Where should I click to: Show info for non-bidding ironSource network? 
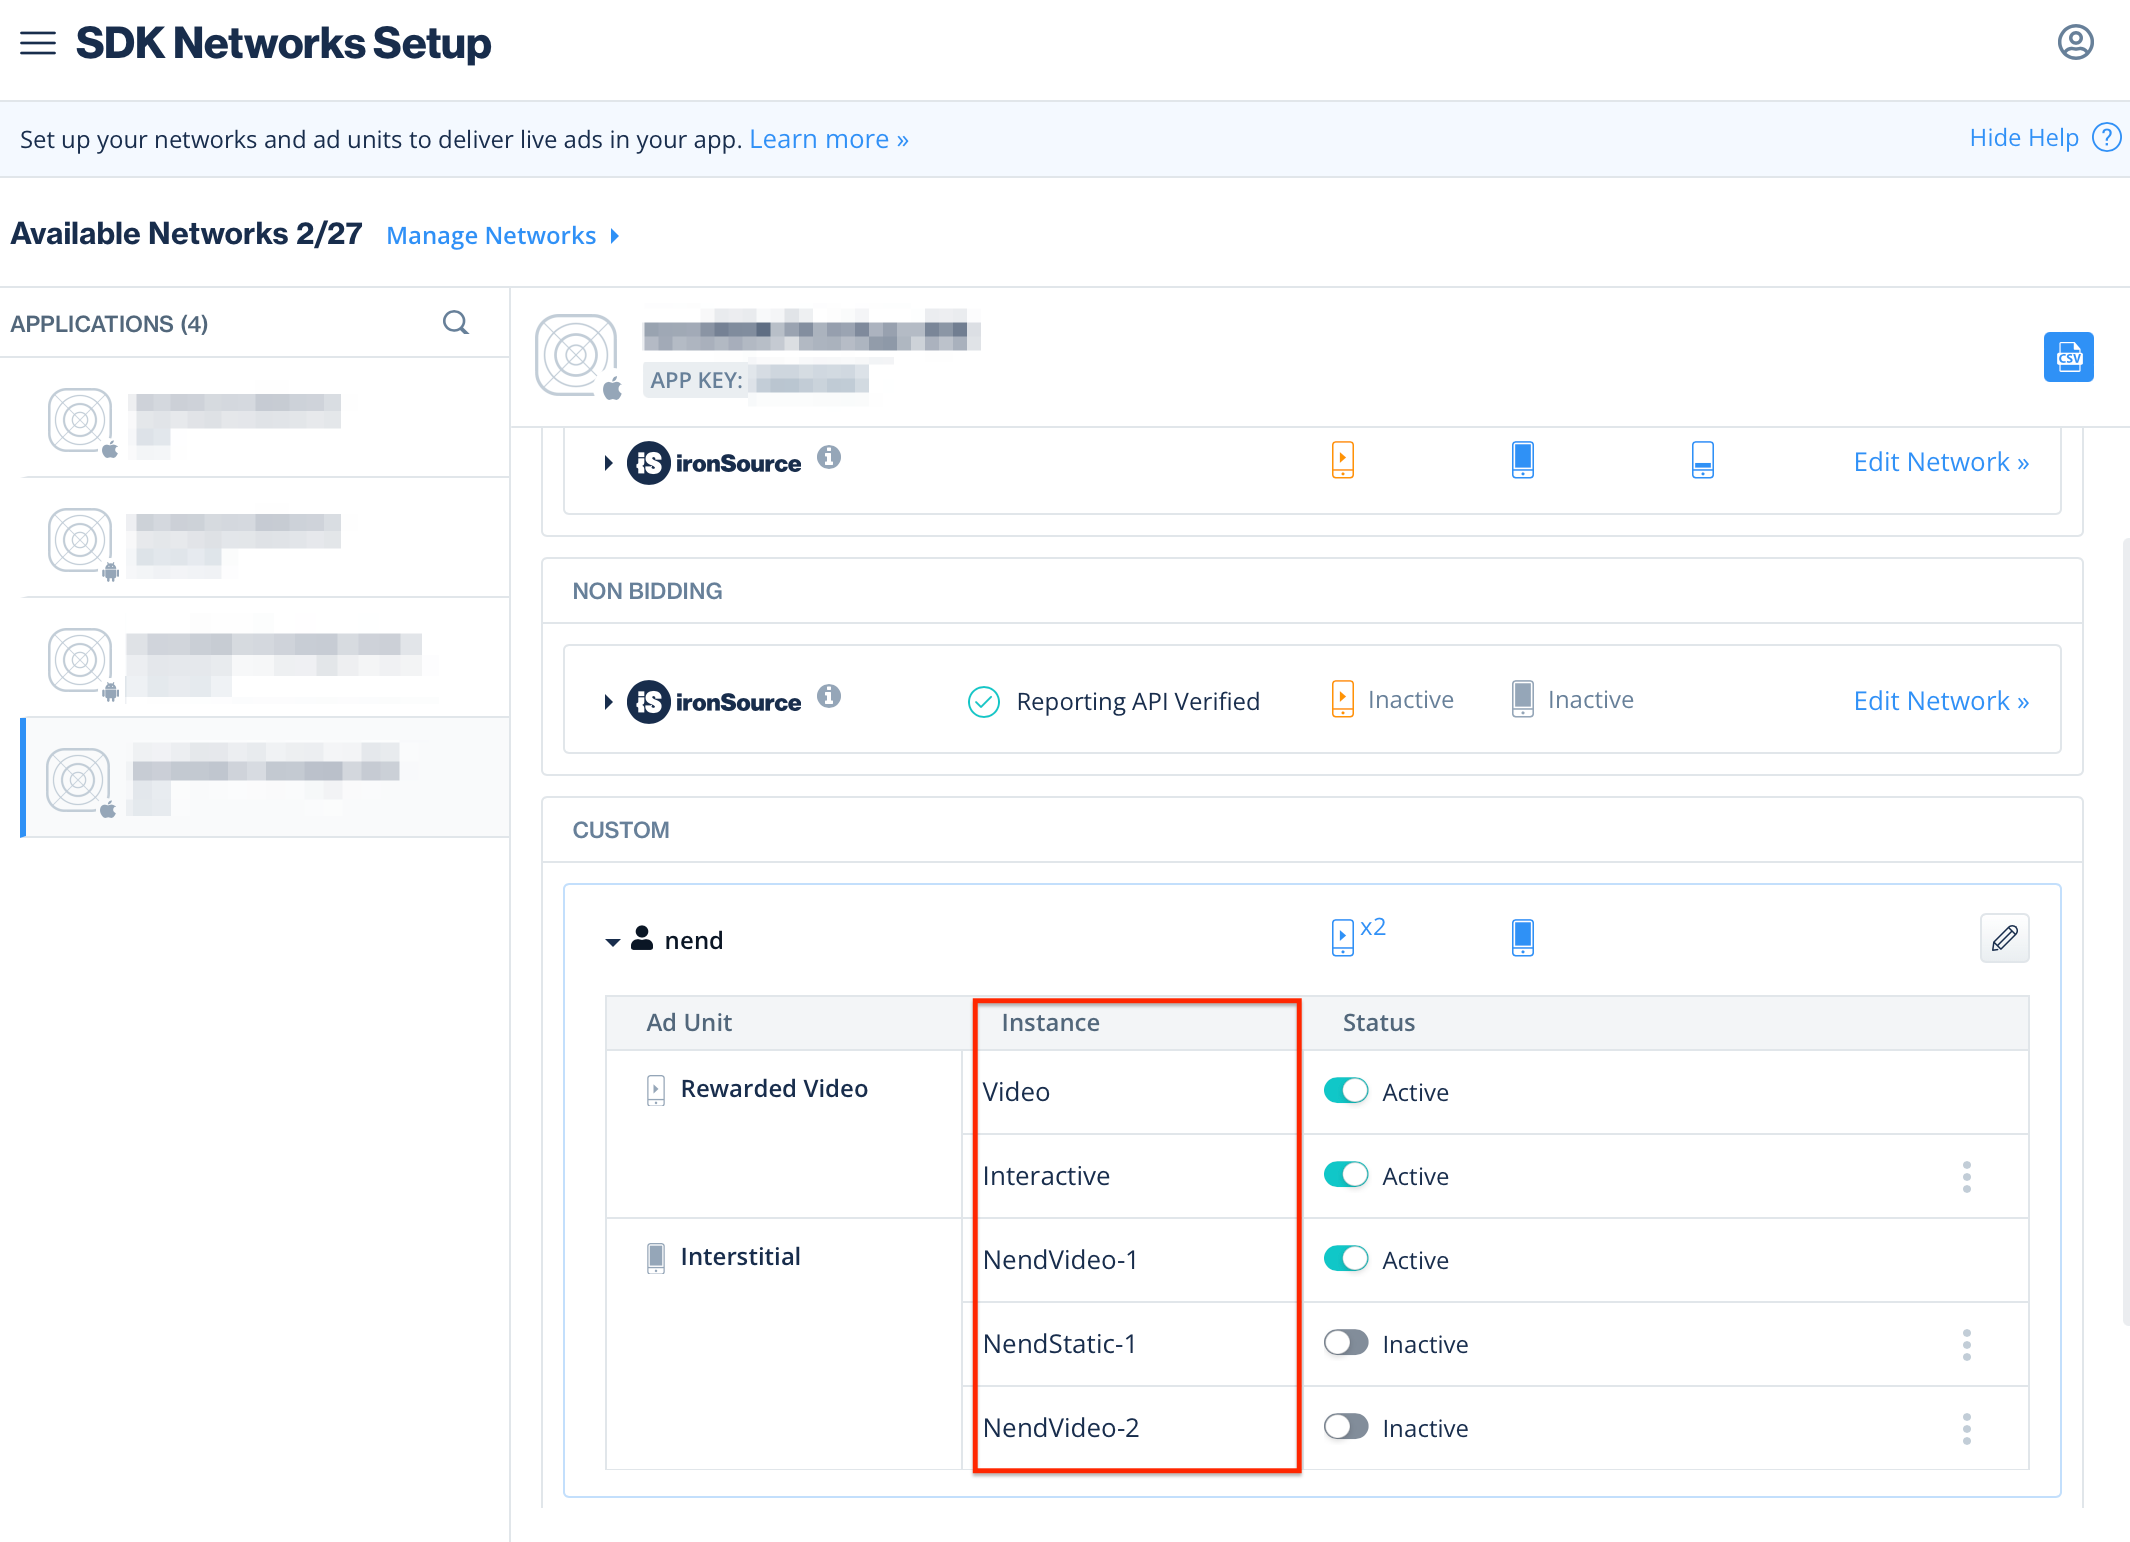point(828,696)
